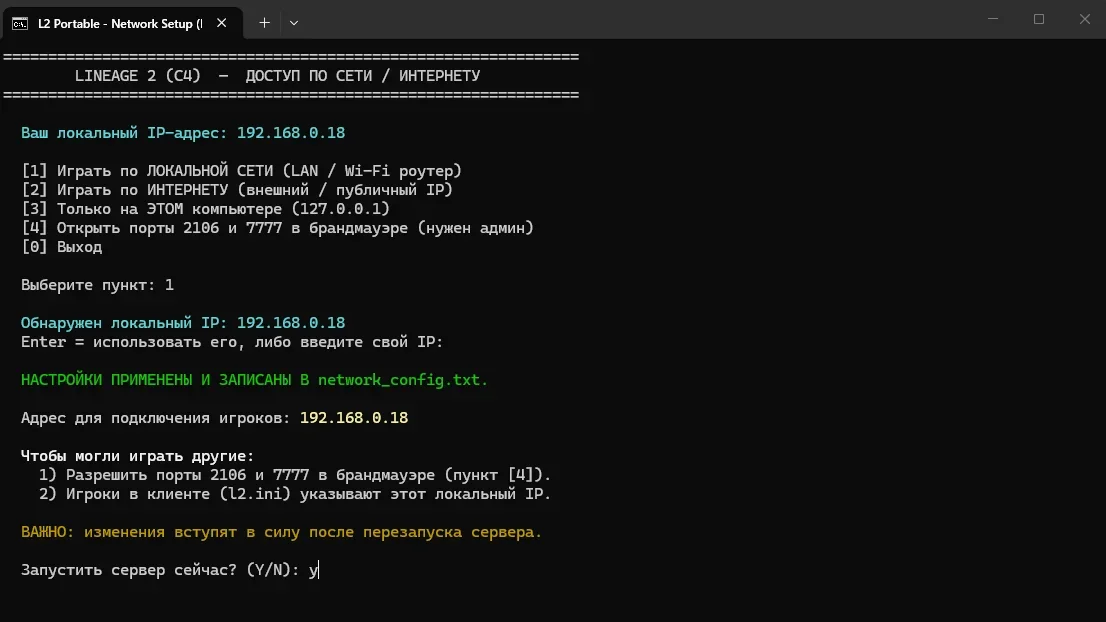Screen dimensions: 1106x622
Task: Click the line 'Обнаружен локальный IP: 192.168.0.18'
Action: coord(183,323)
